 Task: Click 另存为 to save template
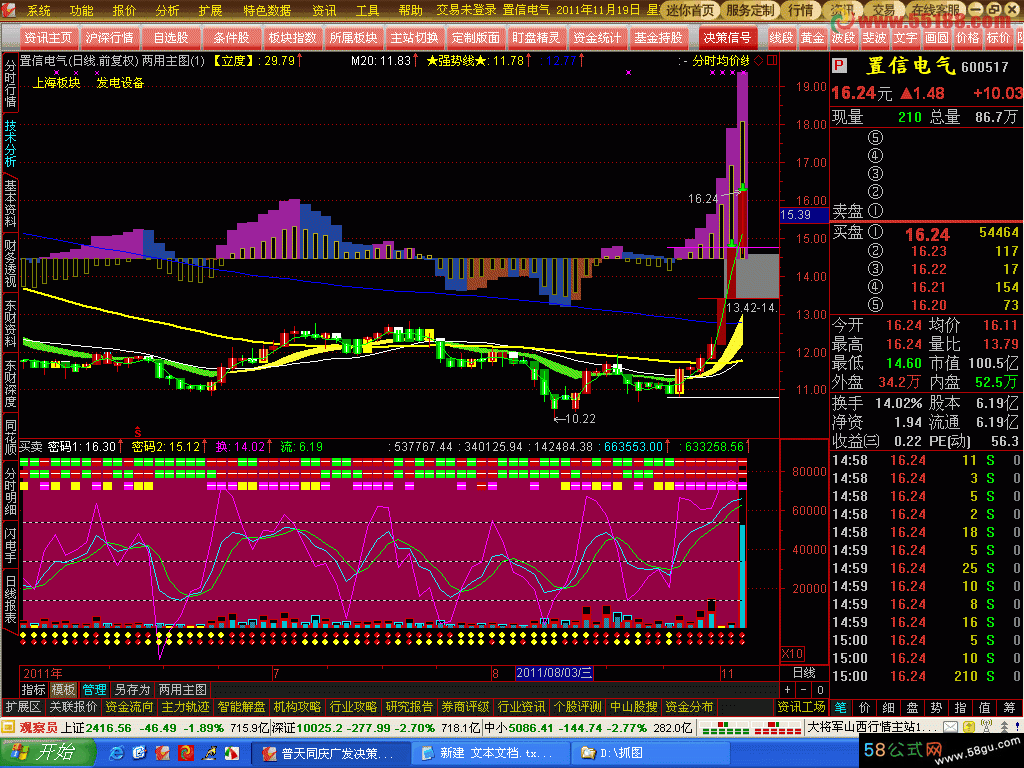[x=133, y=690]
